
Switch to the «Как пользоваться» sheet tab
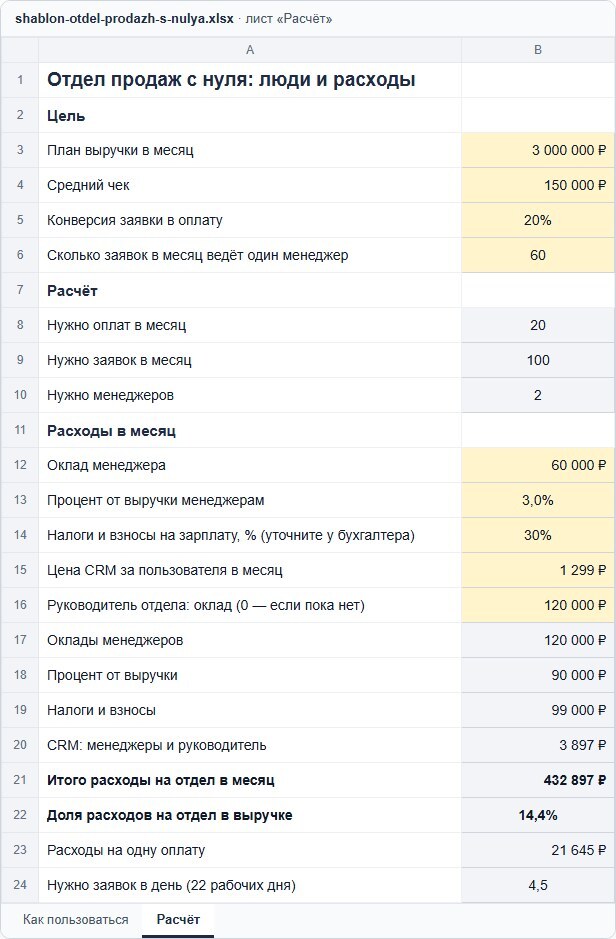75,920
